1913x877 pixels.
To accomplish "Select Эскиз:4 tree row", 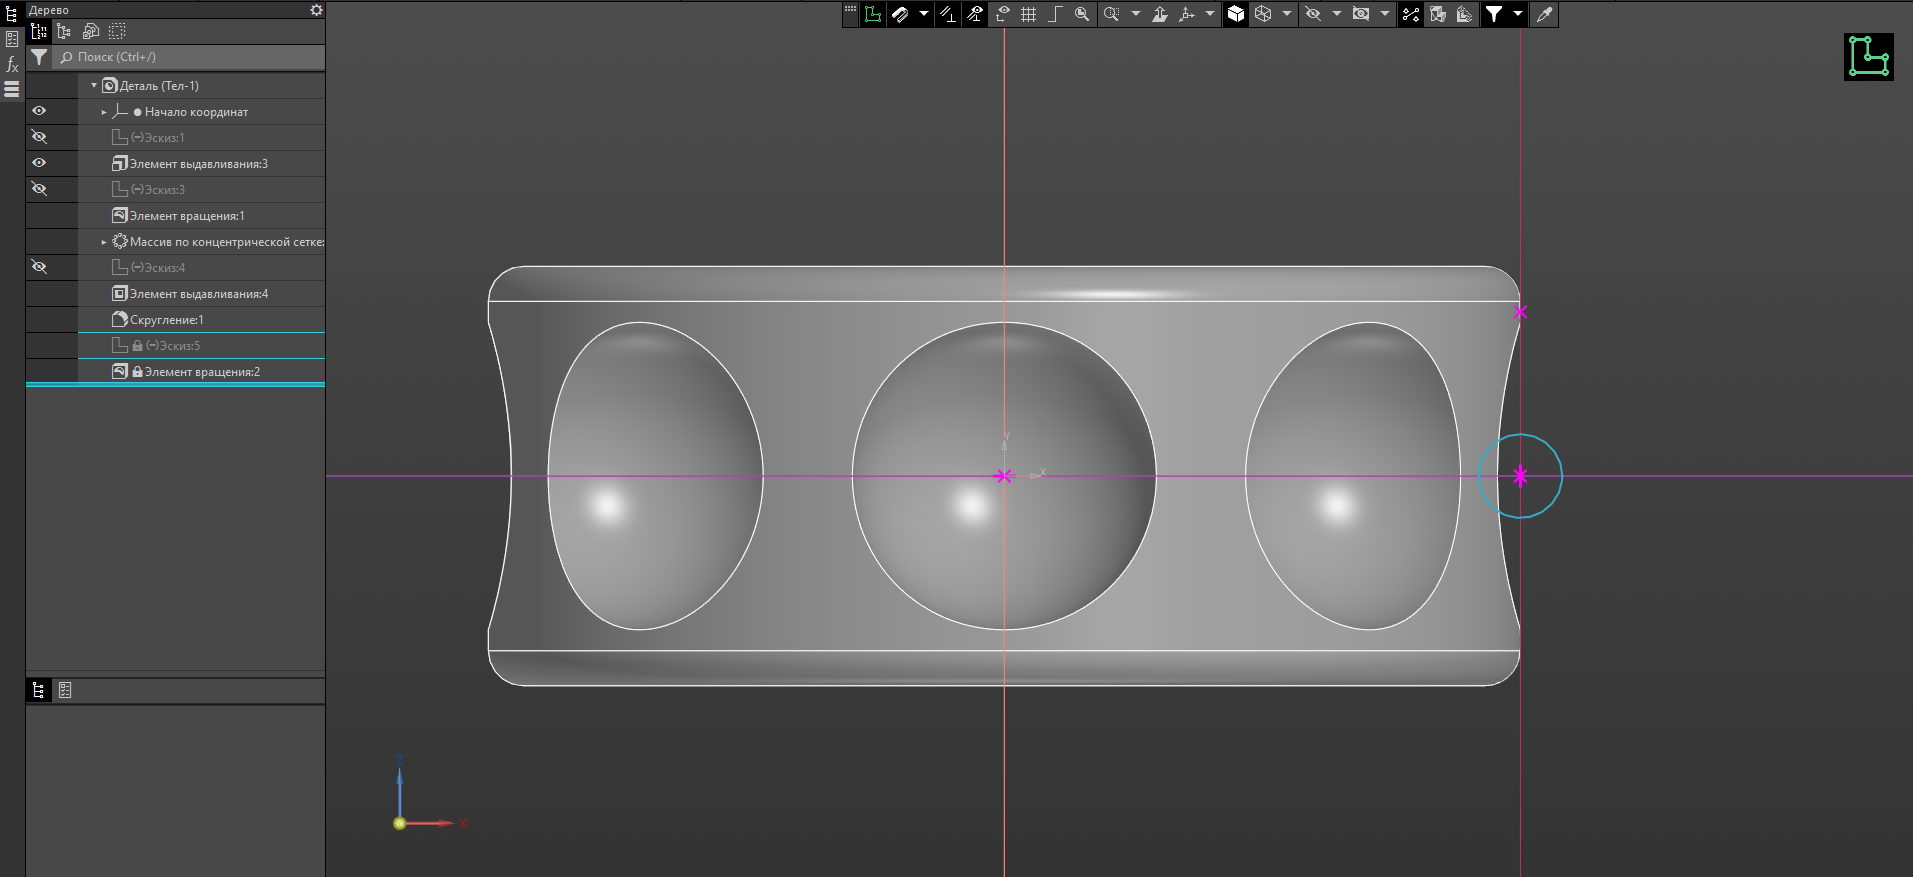I will (x=201, y=268).
